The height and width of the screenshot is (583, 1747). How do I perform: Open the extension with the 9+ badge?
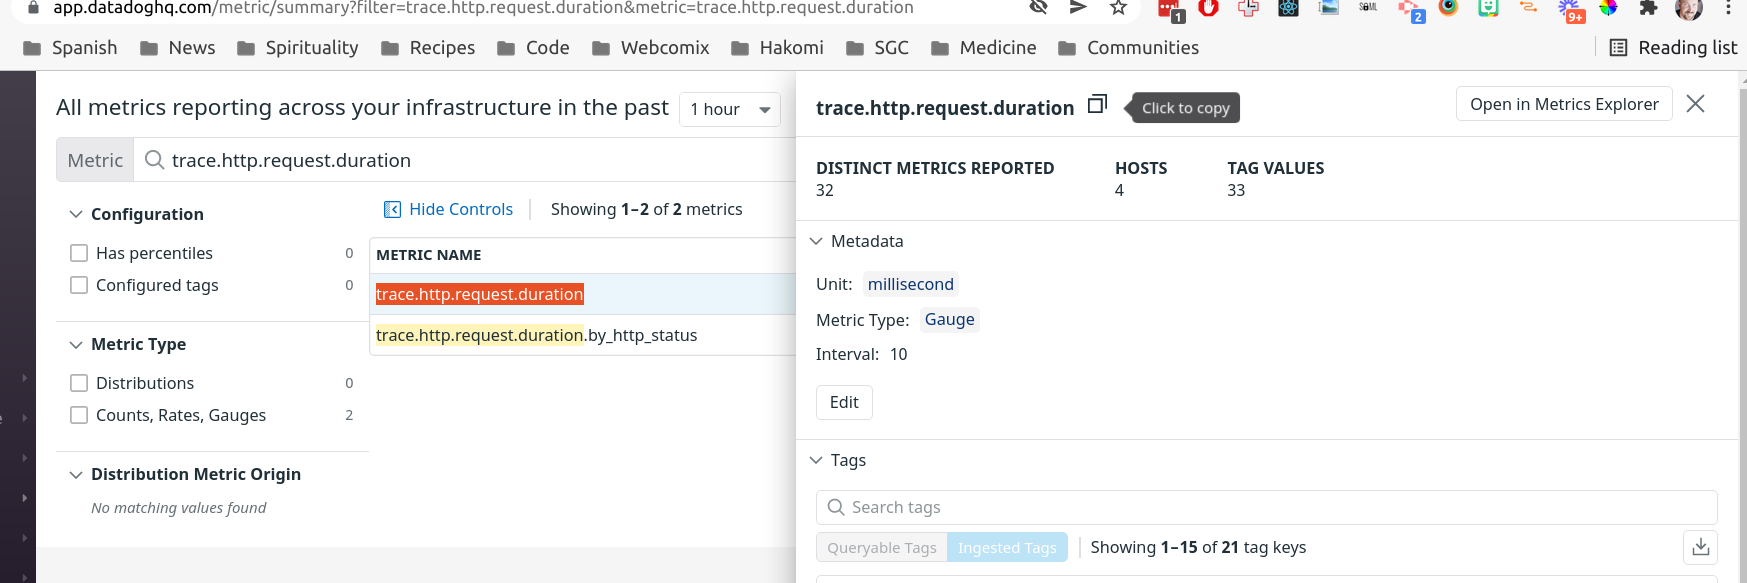coord(1570,11)
